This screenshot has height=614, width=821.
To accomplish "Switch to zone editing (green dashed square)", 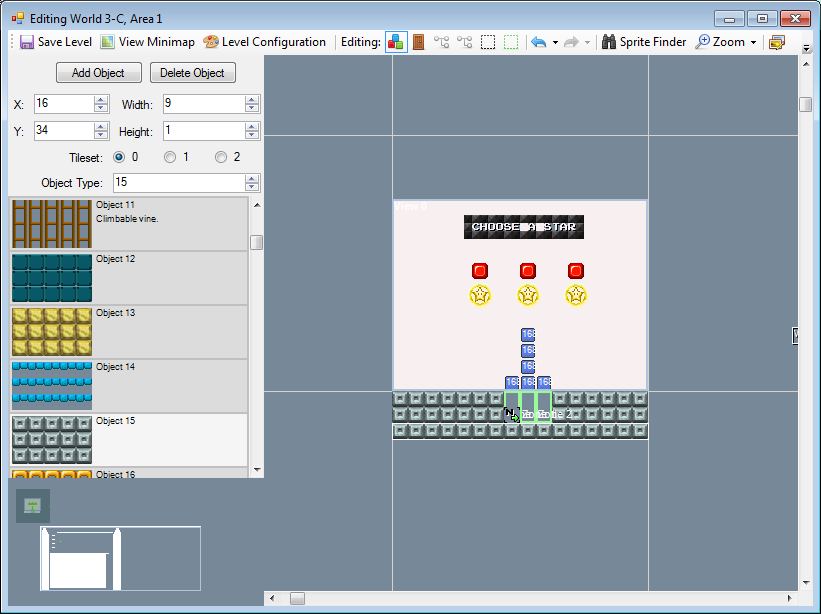I will [x=511, y=42].
